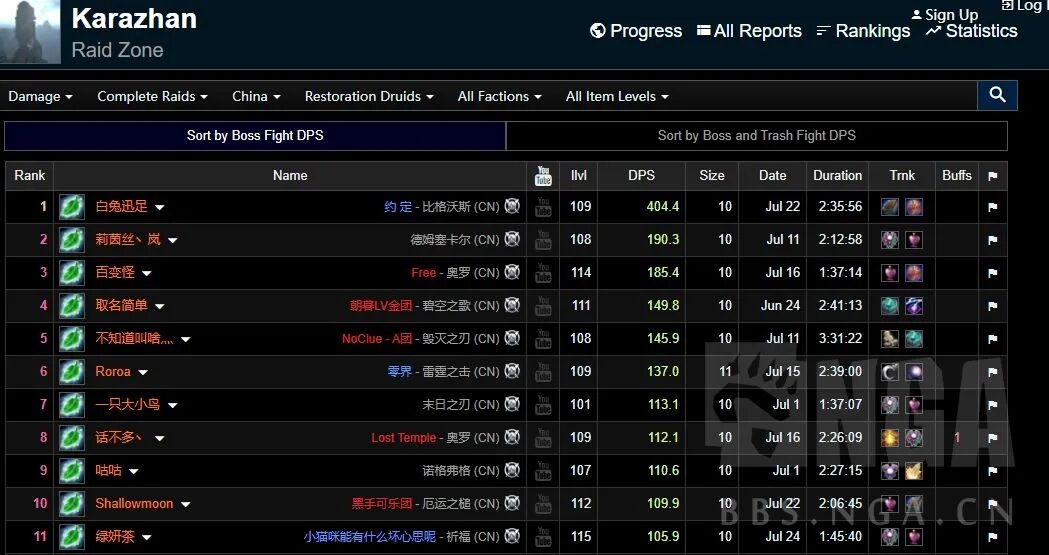1049x555 pixels.
Task: Click first trinket icon in rank 1 row
Action: pos(890,207)
